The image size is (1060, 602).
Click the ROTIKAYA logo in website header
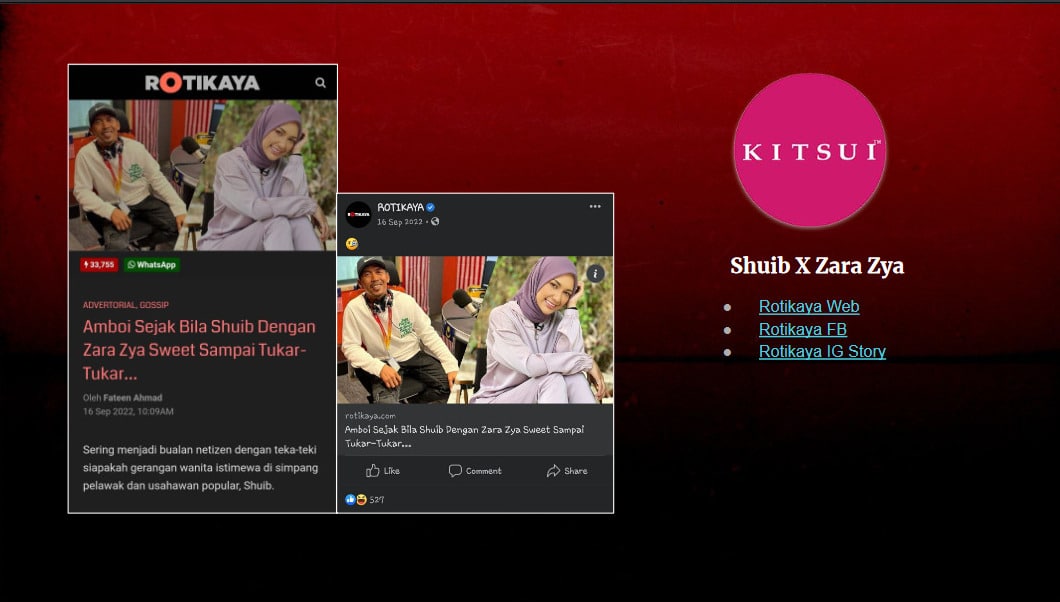[202, 83]
